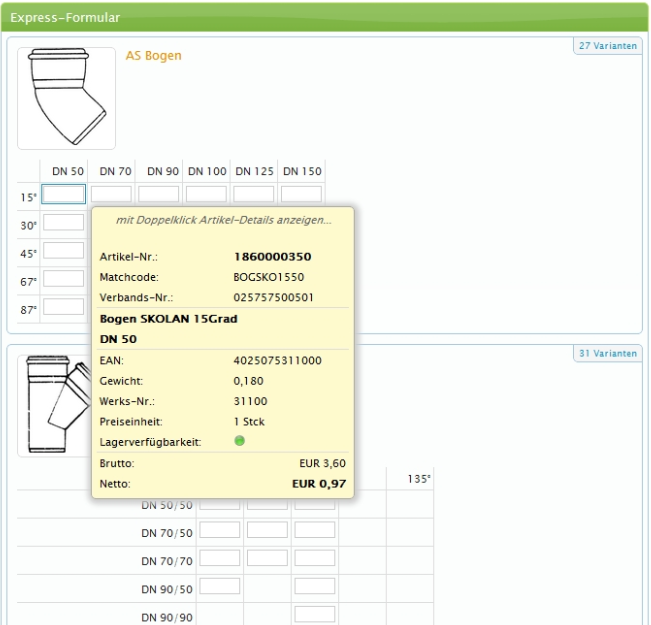This screenshot has width=651, height=625.
Task: Click the DN 70/50 row label
Action: (x=167, y=533)
